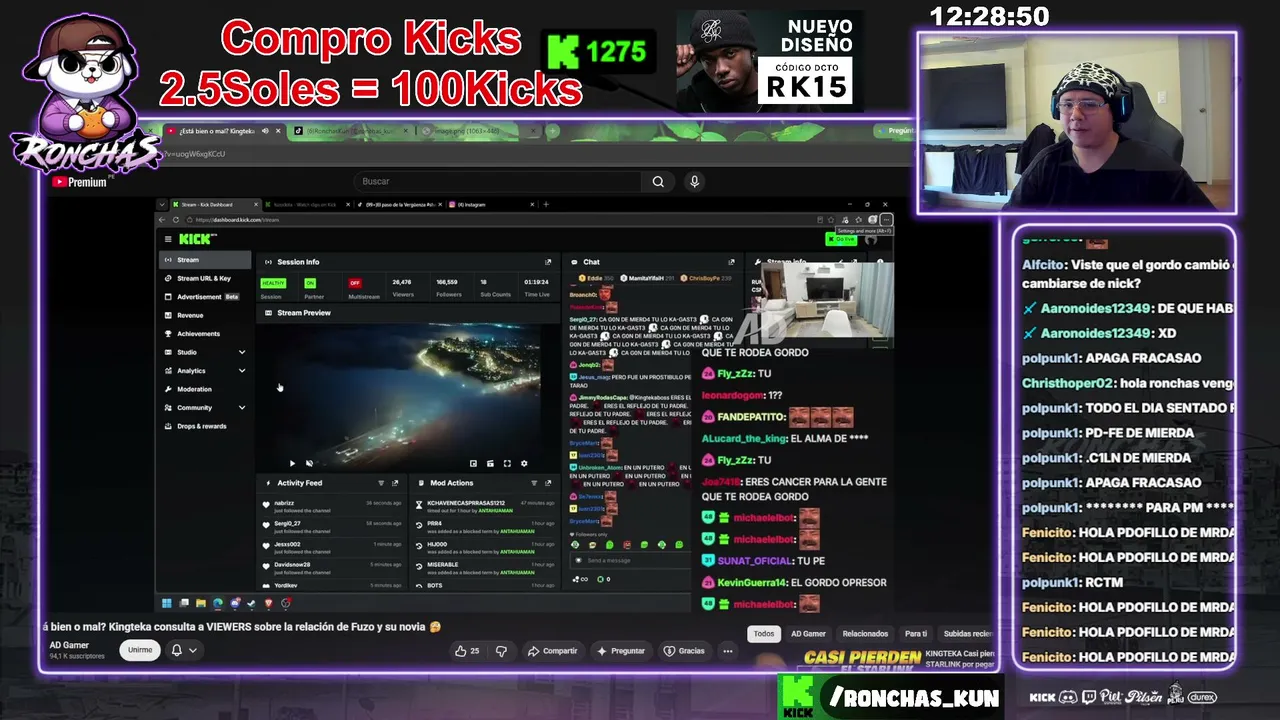
Task: Toggle mute on the stream preview
Action: tap(309, 463)
